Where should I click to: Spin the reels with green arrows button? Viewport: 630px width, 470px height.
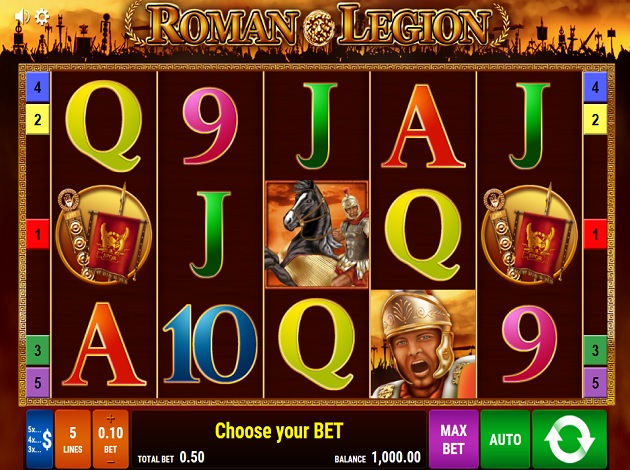(569, 439)
